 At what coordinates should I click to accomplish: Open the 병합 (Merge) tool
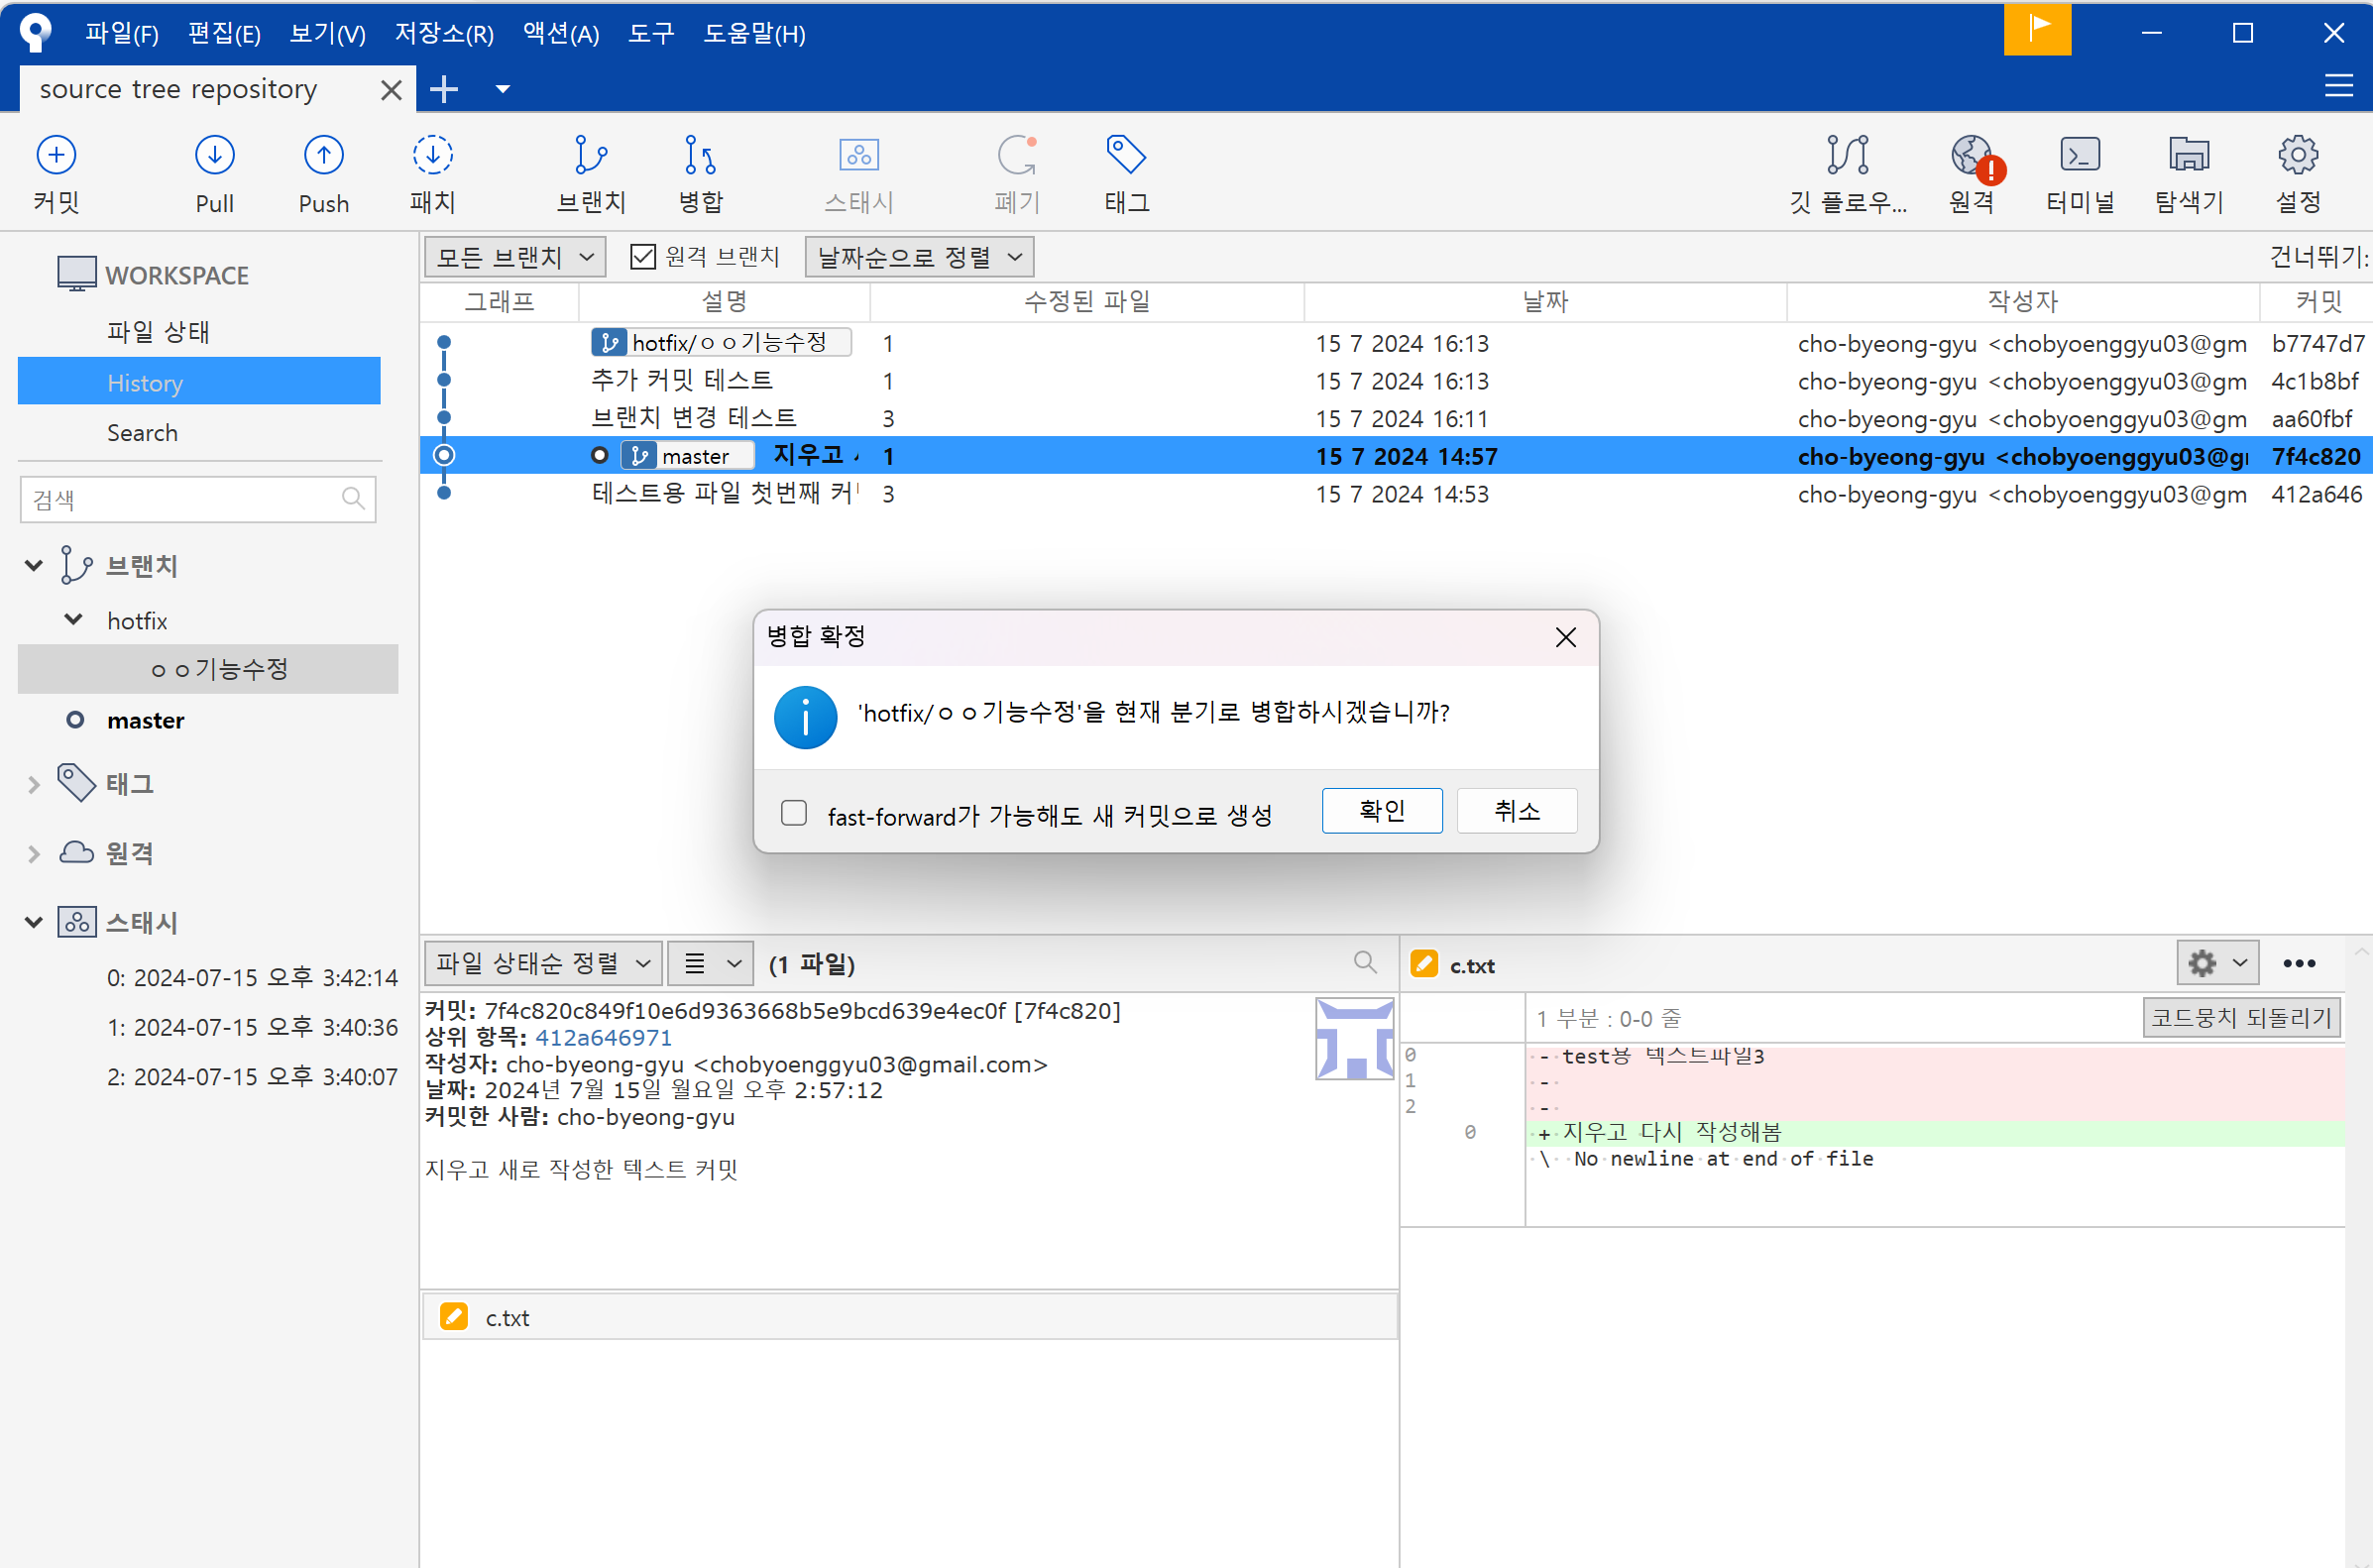click(x=700, y=173)
